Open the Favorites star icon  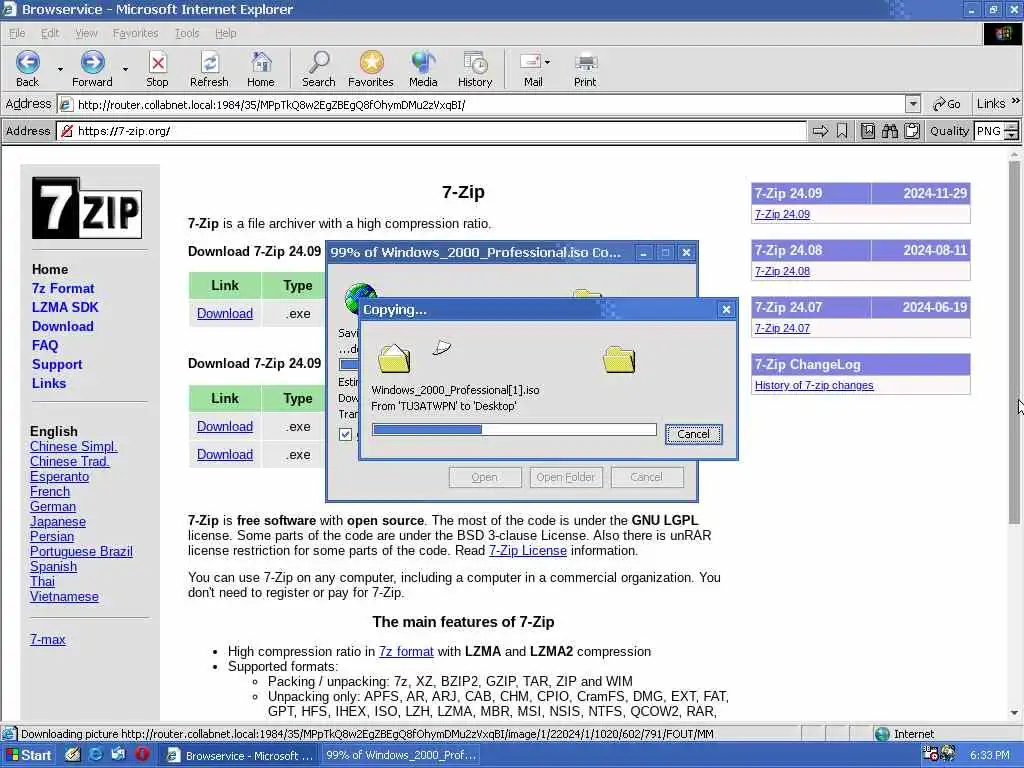[371, 63]
